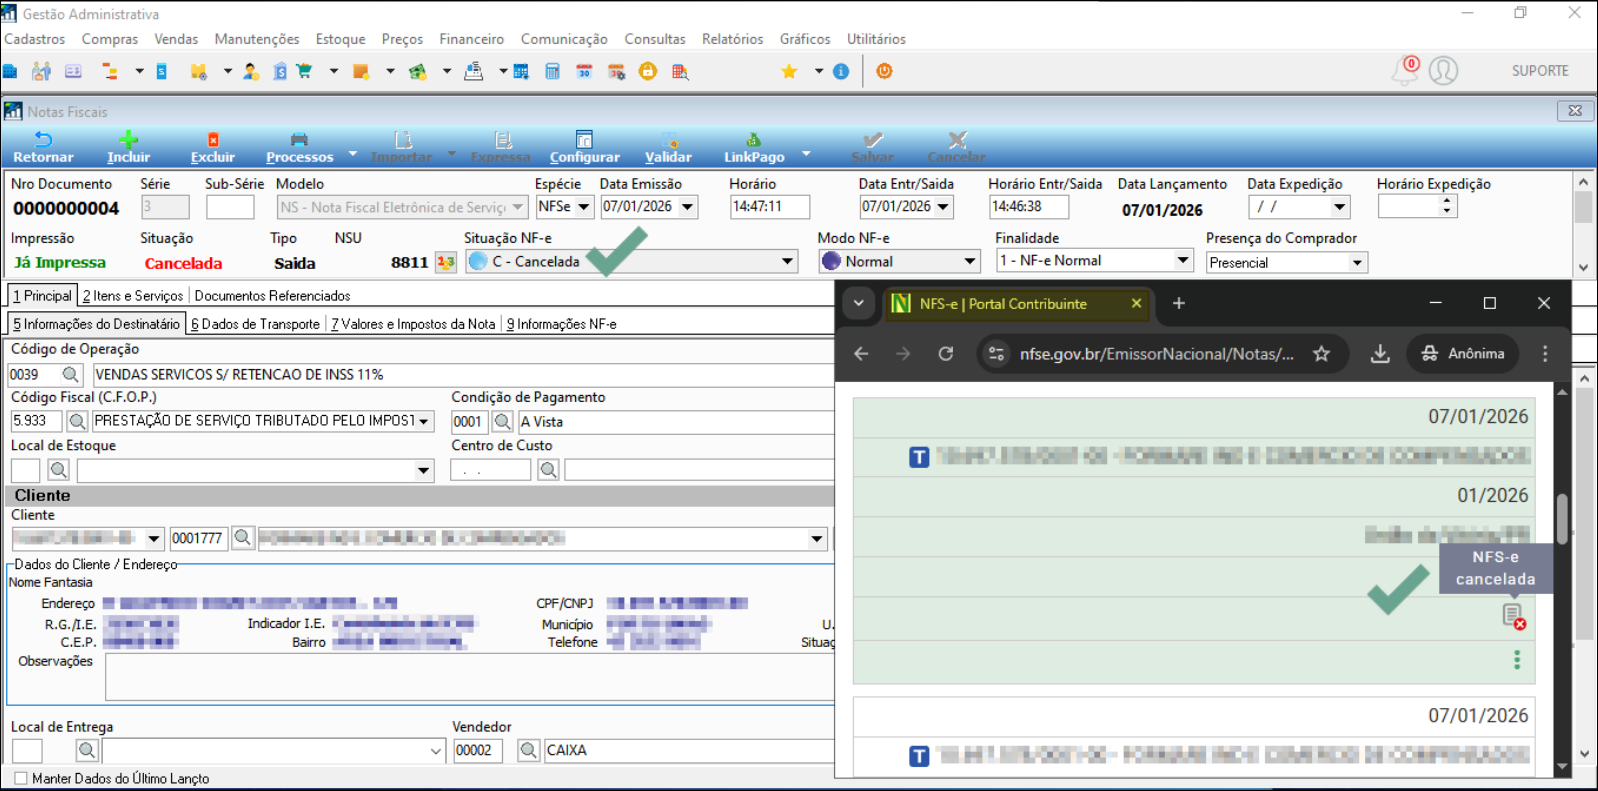Click the Processos button
Screen dimensions: 1598x791
[299, 146]
